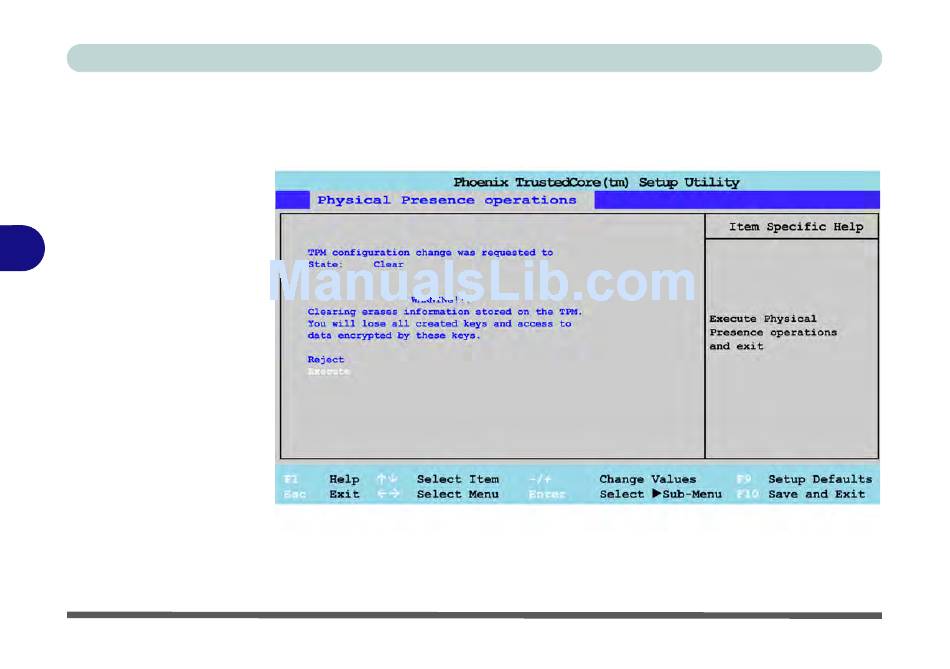950x669 pixels.
Task: Click the Select Item label
Action: point(457,479)
